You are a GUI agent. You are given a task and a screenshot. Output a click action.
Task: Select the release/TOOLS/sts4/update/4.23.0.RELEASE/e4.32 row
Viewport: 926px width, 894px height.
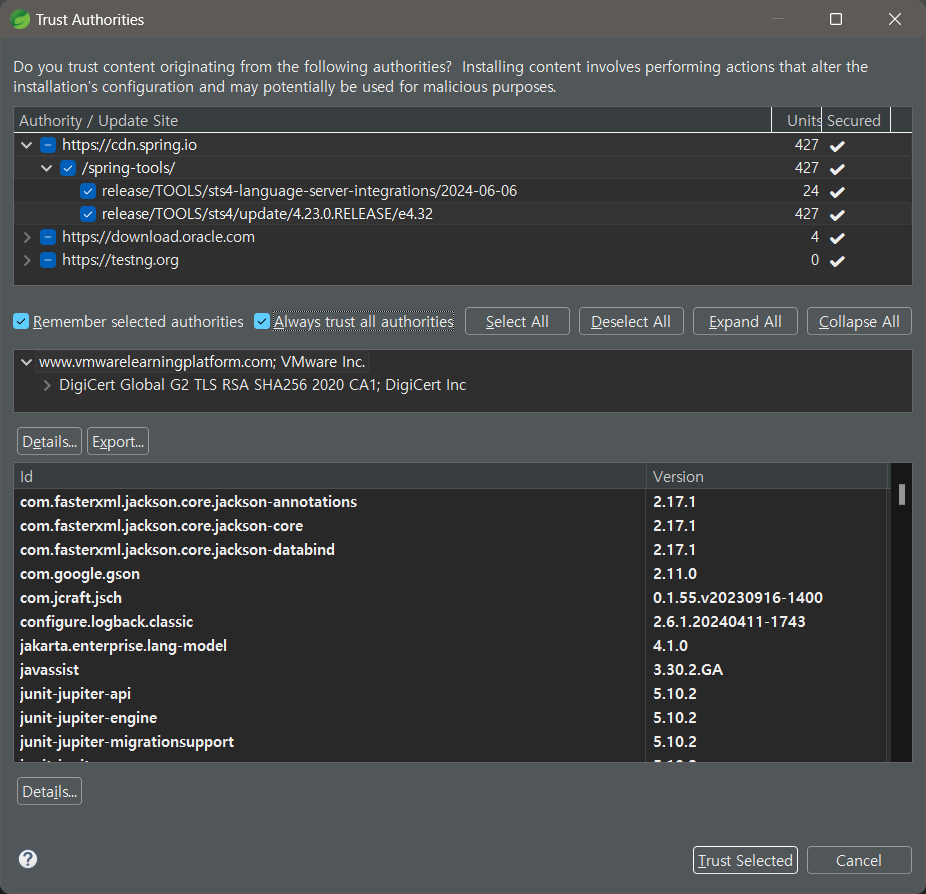coord(463,214)
